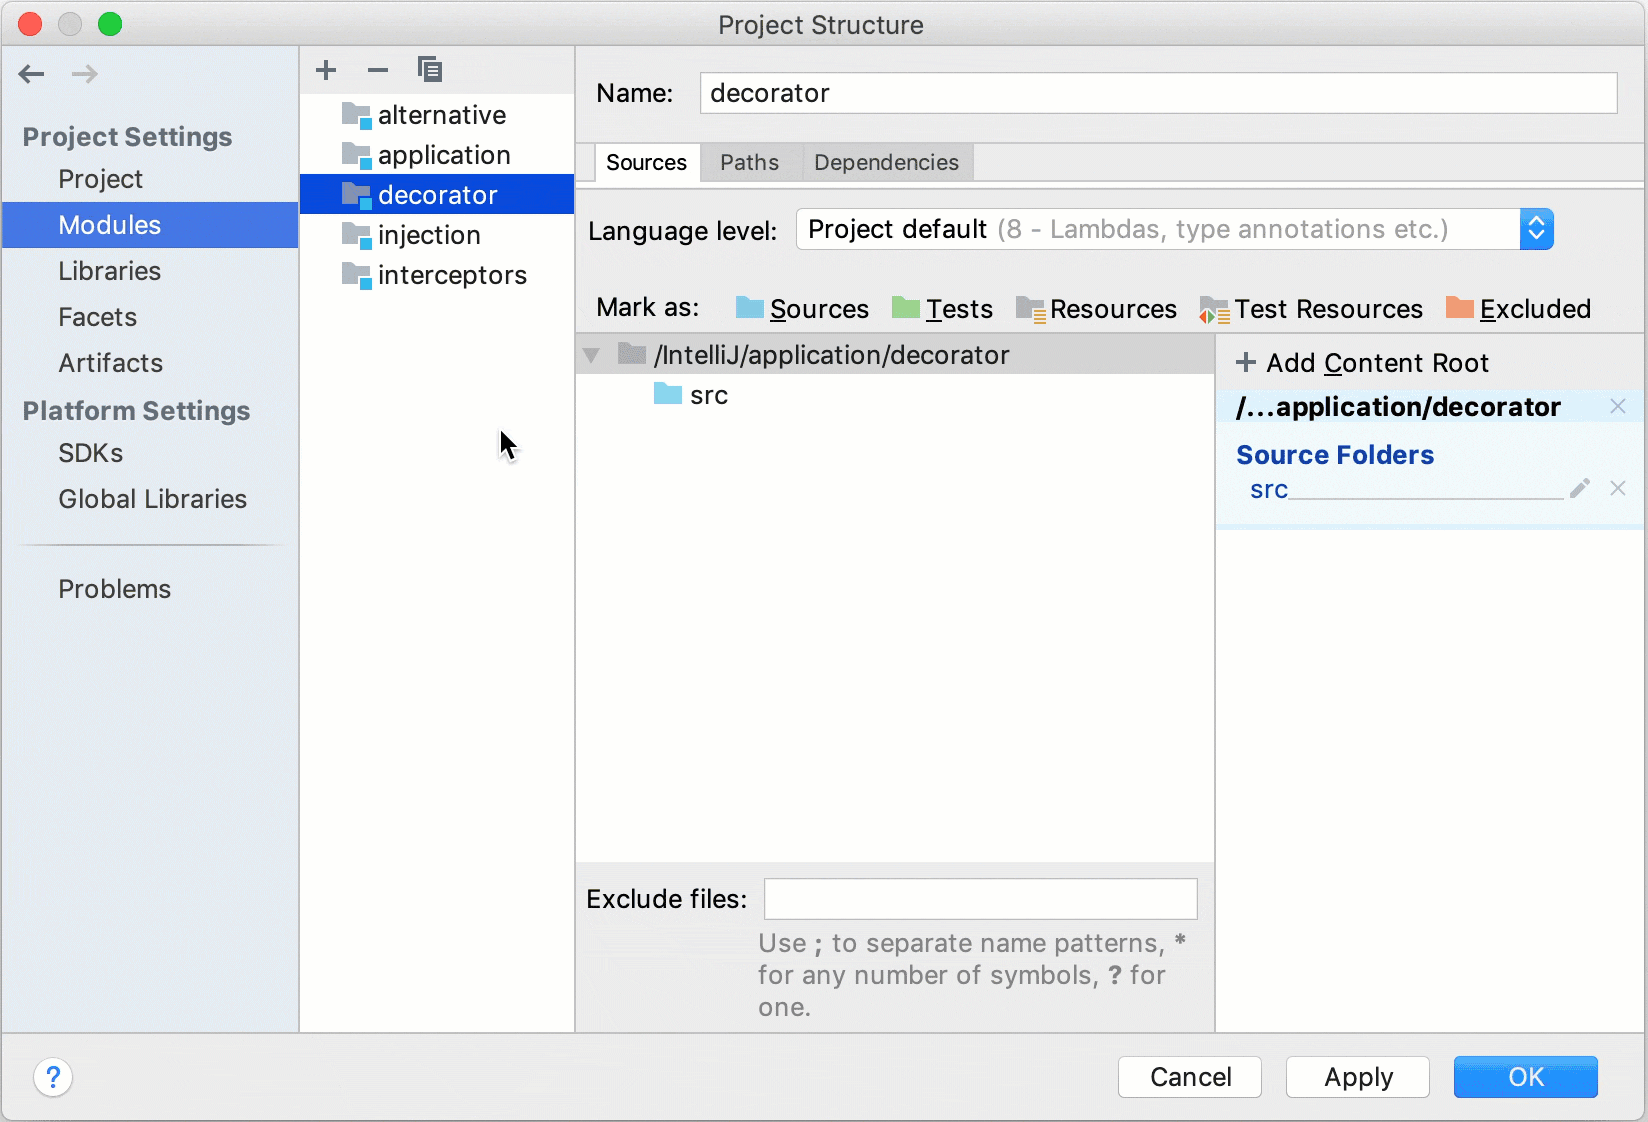
Task: Edit src source folder with pencil icon
Action: click(1580, 489)
